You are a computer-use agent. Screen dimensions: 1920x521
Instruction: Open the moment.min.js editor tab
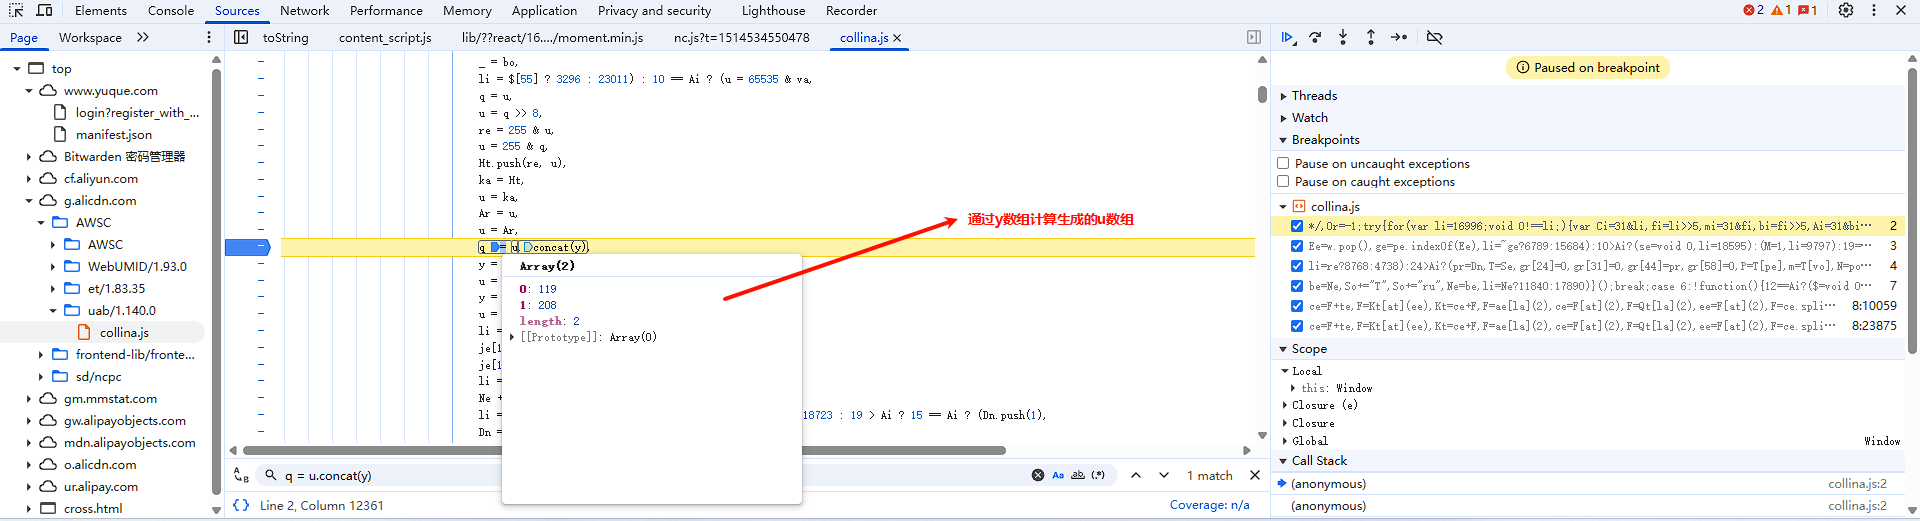(552, 38)
